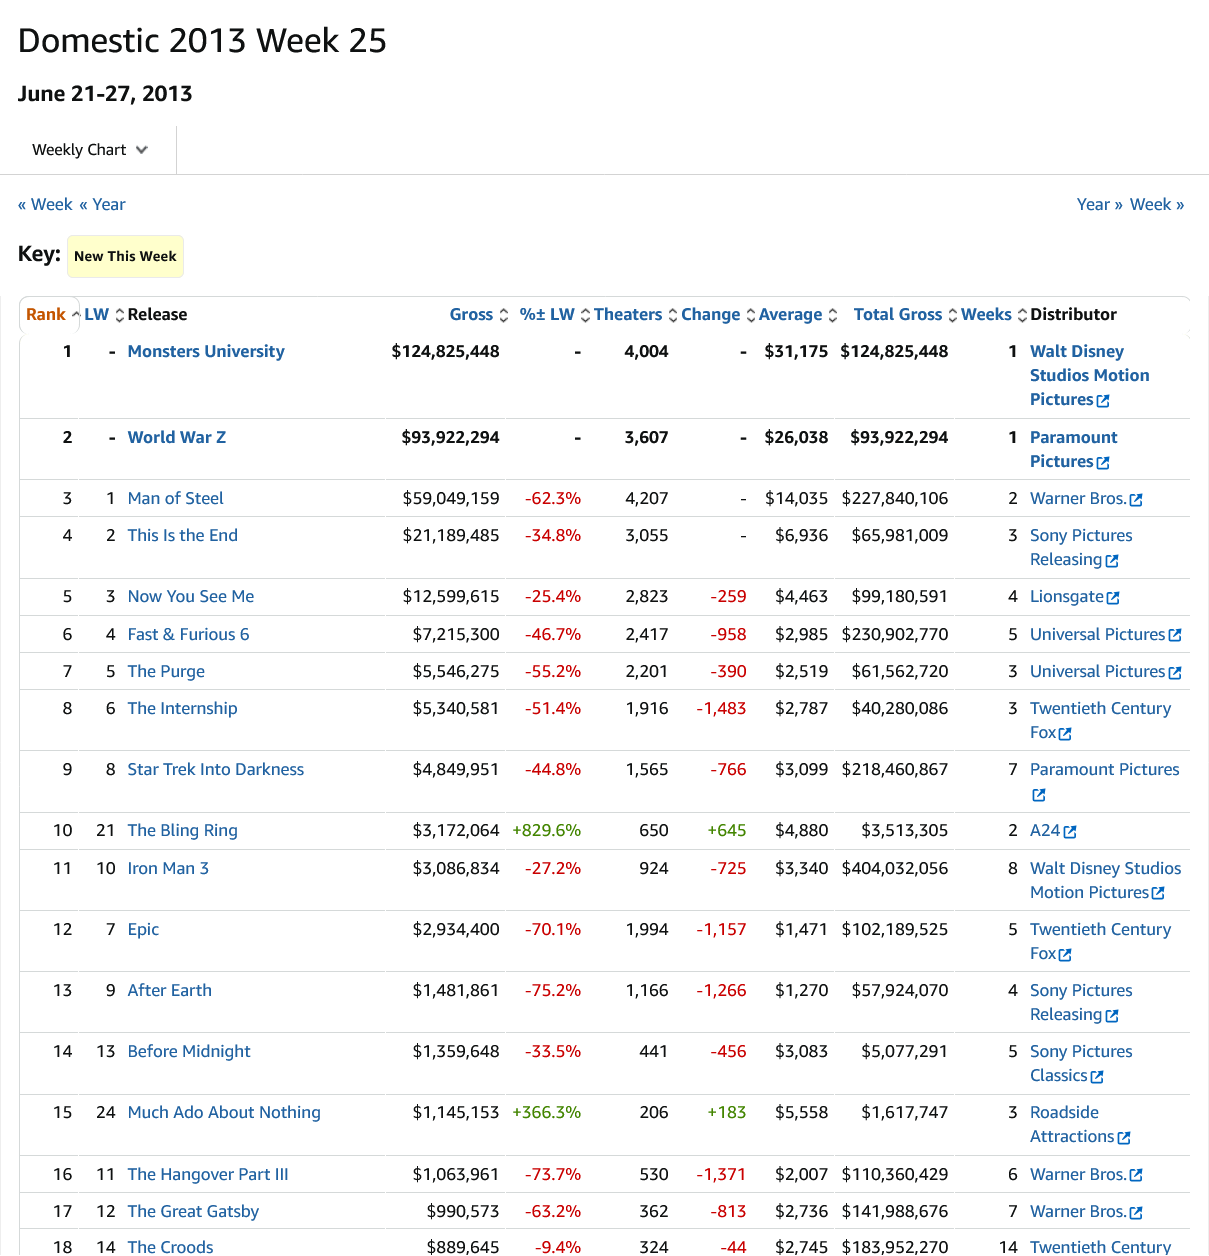Viewport: 1209px width, 1256px height.
Task: Sort by LW column header
Action: [x=104, y=314]
